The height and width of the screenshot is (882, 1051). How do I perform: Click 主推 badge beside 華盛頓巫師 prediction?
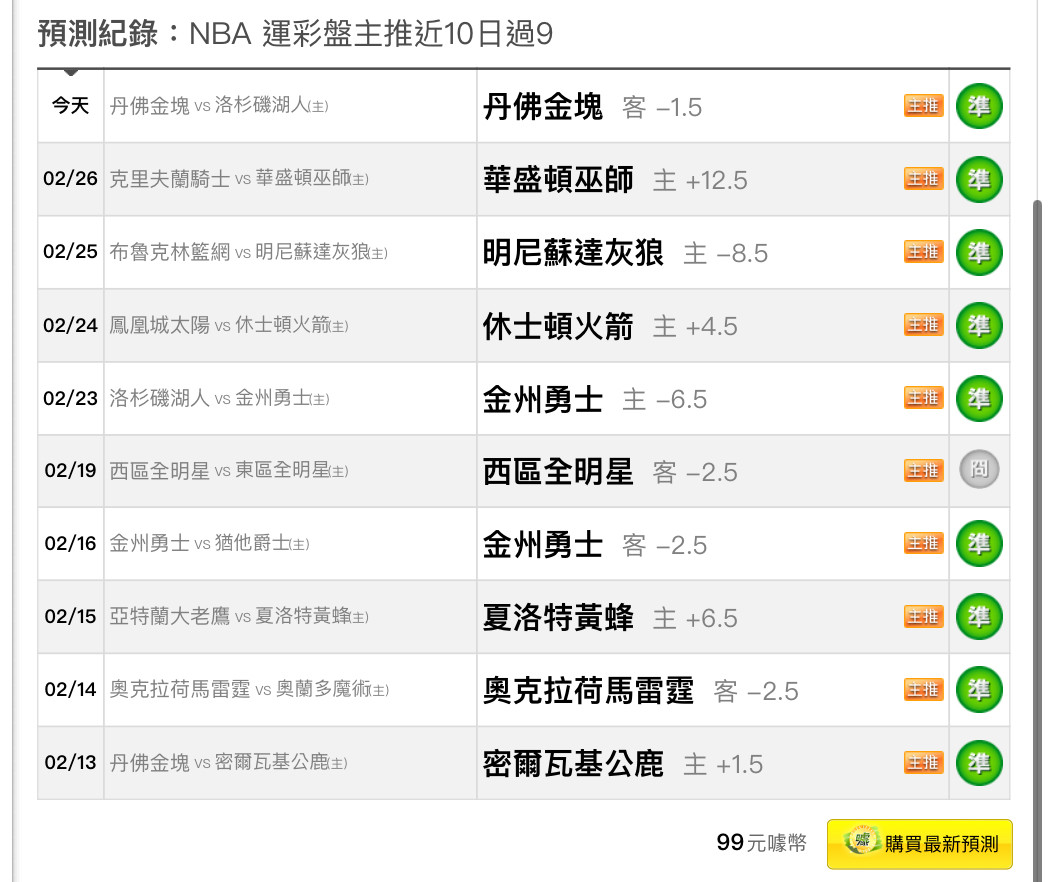click(924, 179)
